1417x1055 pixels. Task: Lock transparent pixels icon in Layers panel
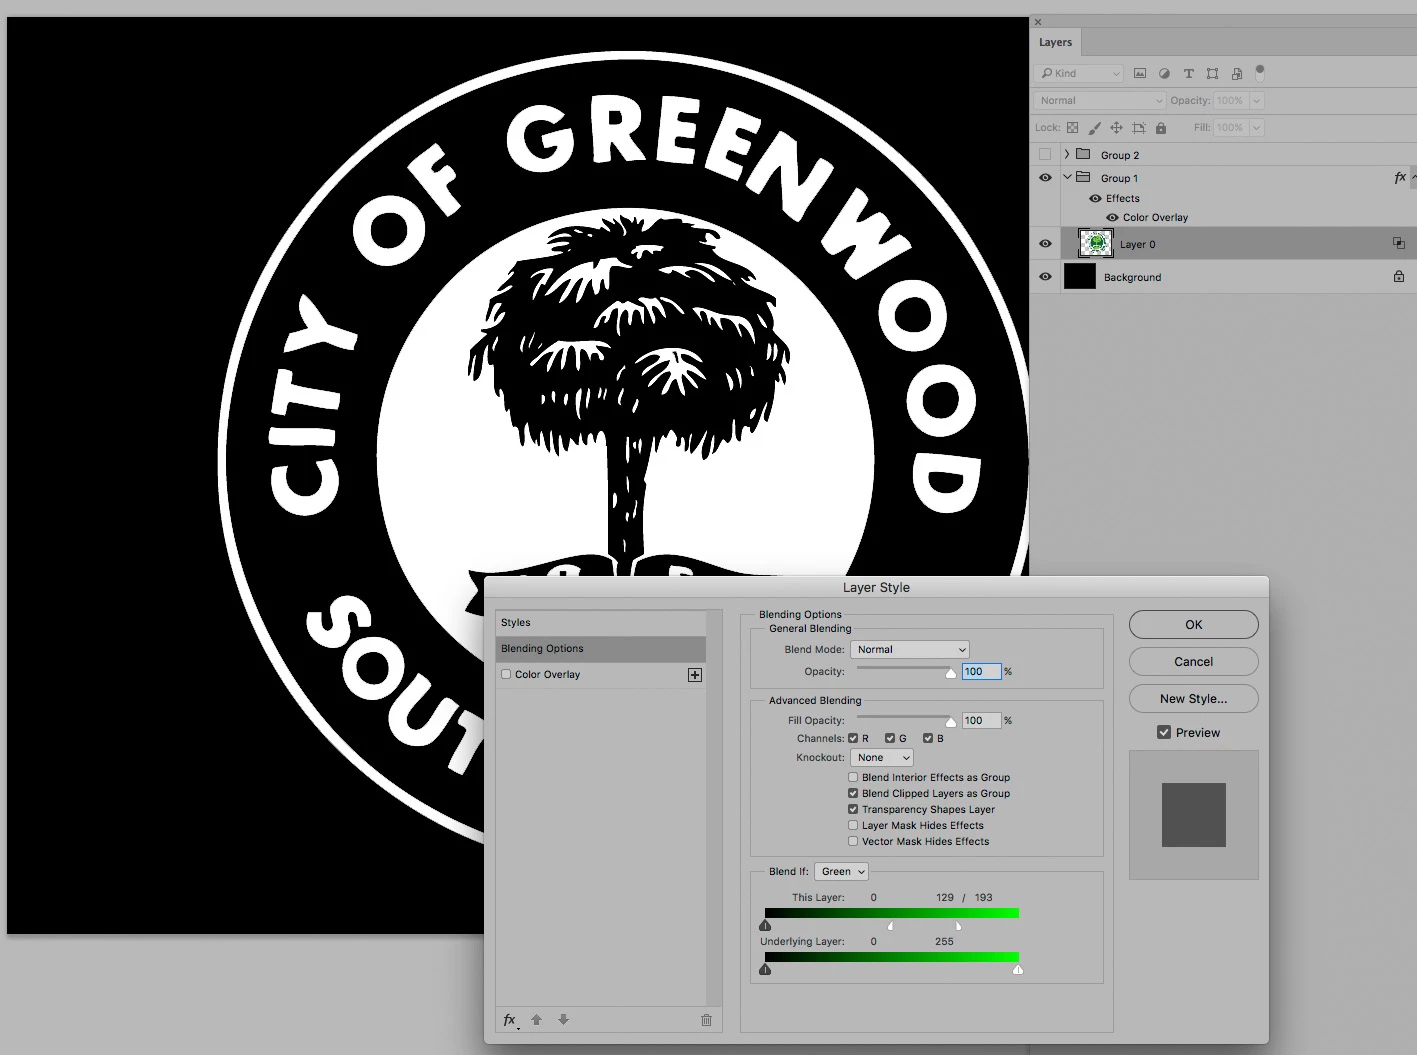point(1072,128)
